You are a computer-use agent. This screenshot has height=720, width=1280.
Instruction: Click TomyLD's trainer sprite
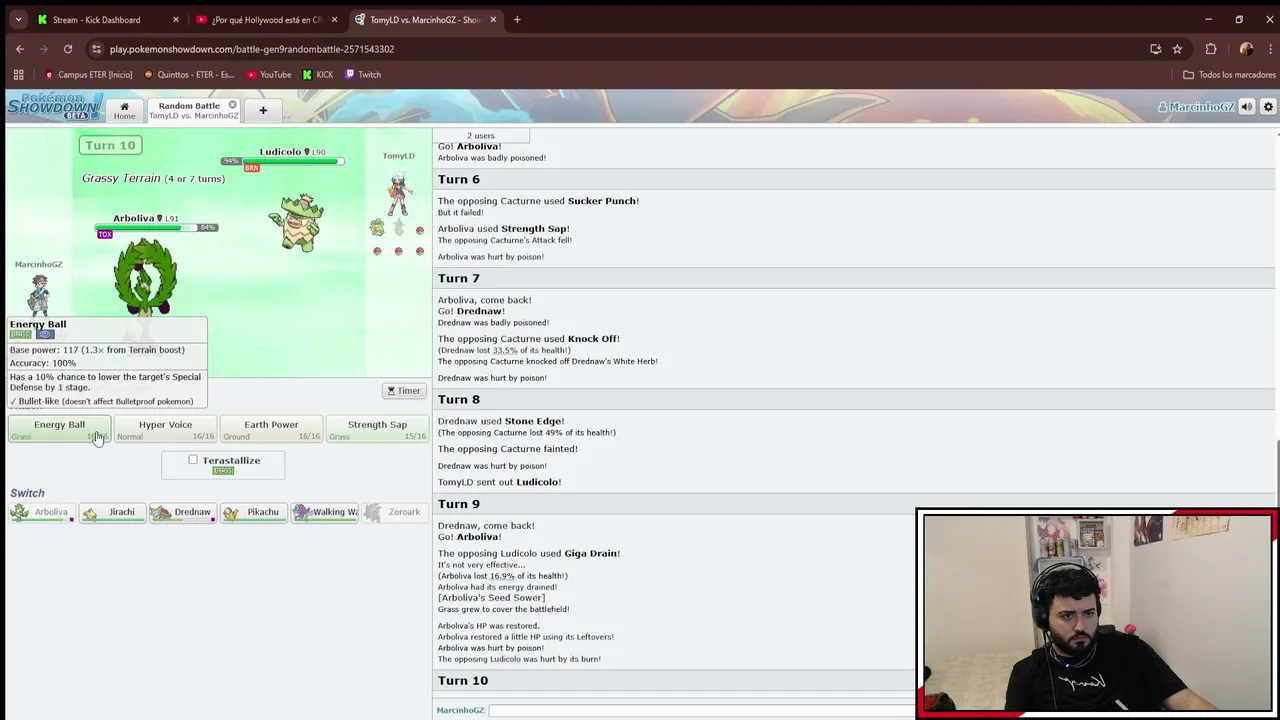399,194
